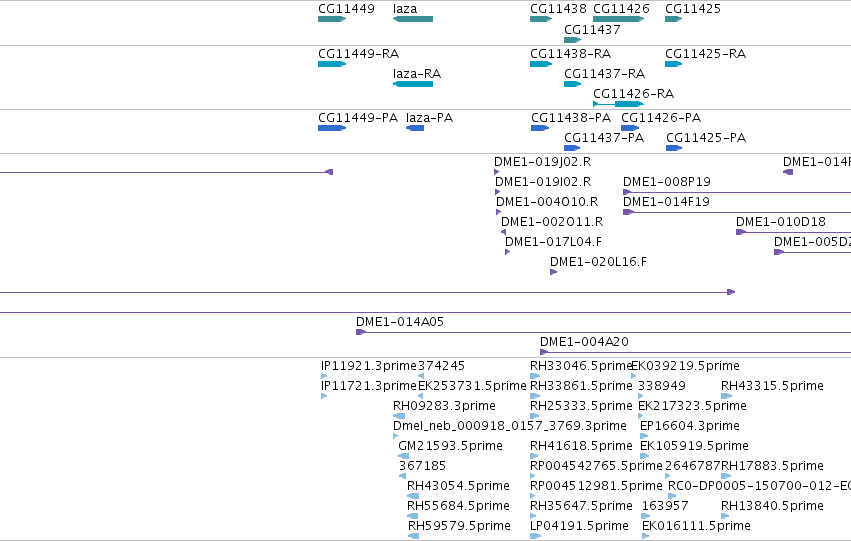Image resolution: width=851 pixels, height=541 pixels.
Task: Select the CG11425 gene label
Action: 693,9
